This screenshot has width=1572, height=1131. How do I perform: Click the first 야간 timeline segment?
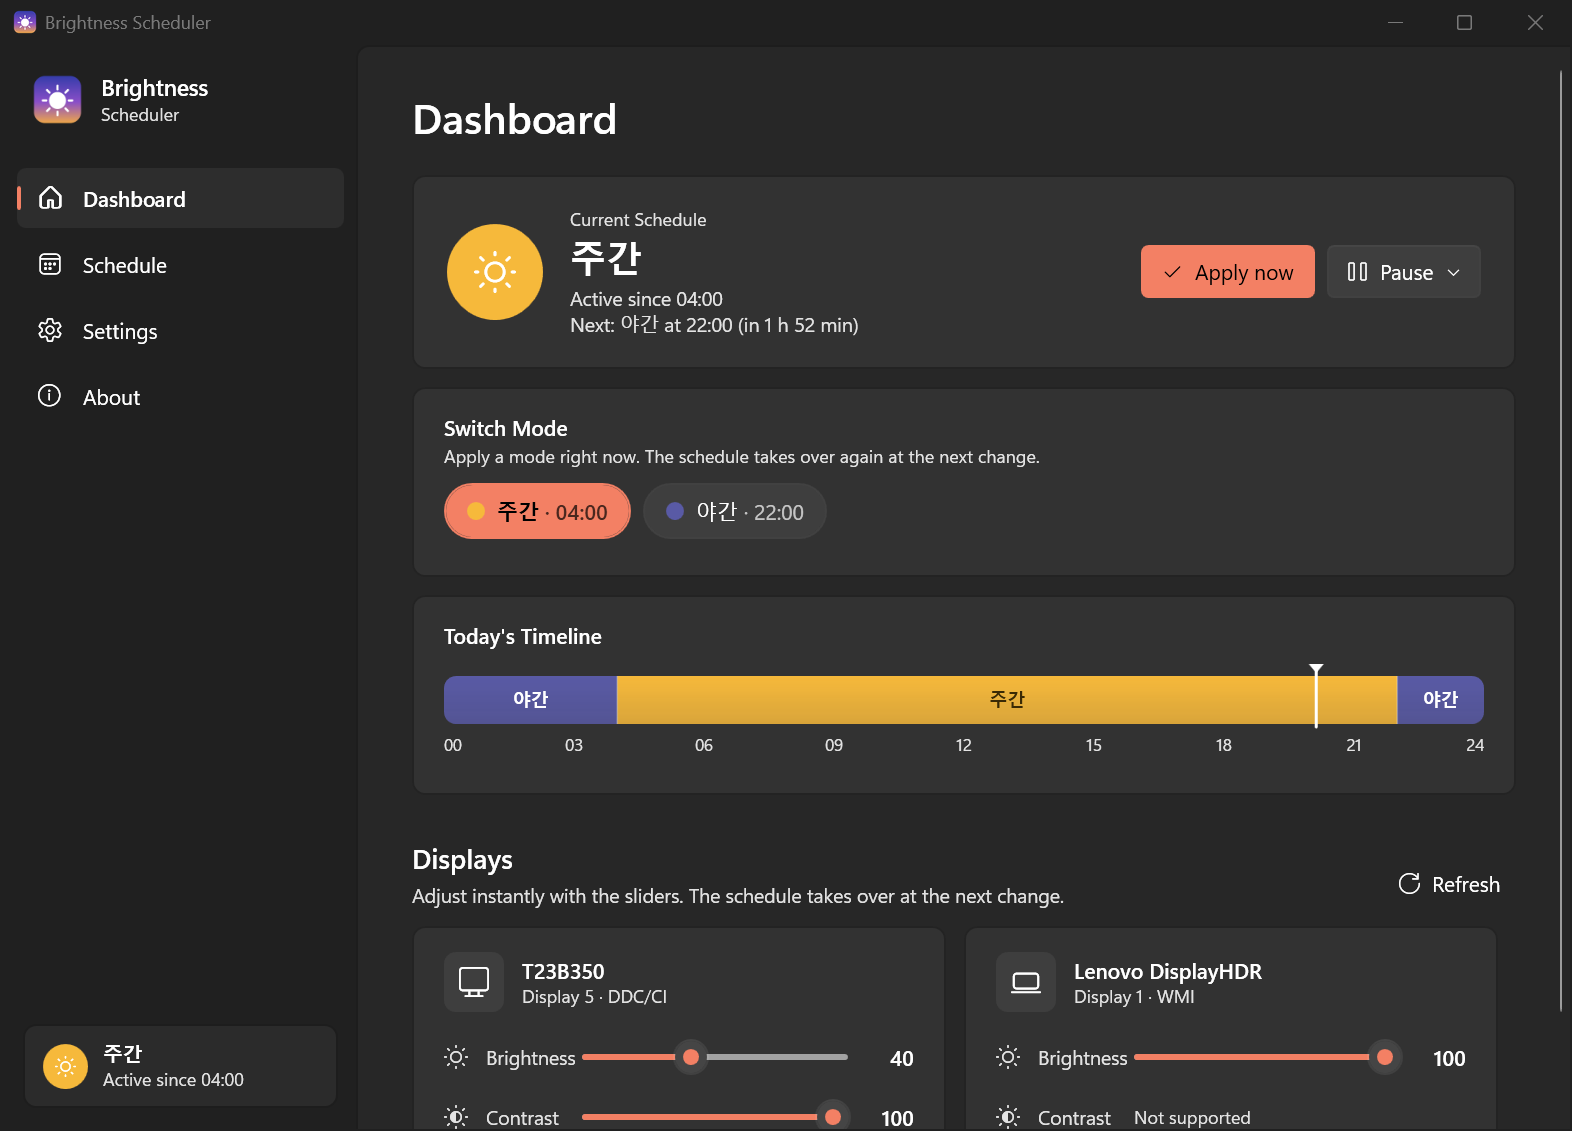pos(530,700)
